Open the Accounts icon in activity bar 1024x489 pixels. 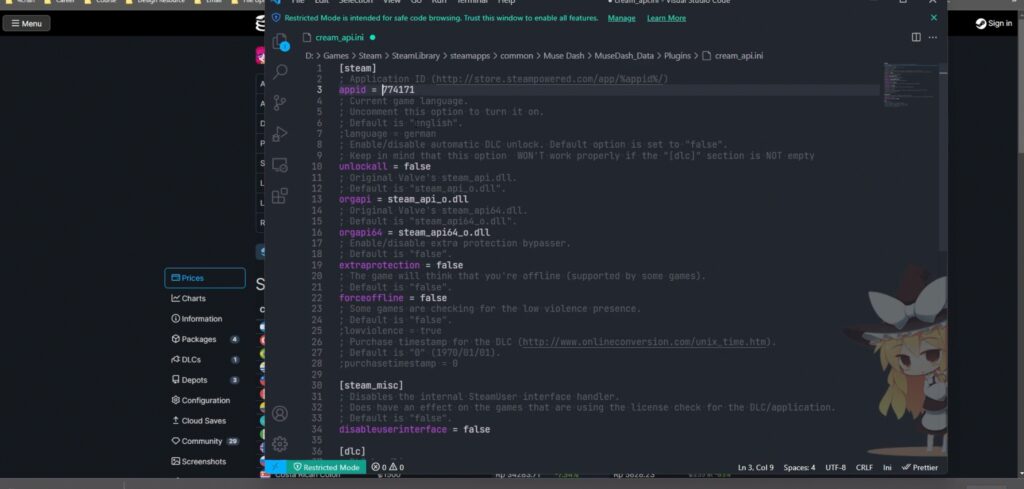tap(280, 413)
